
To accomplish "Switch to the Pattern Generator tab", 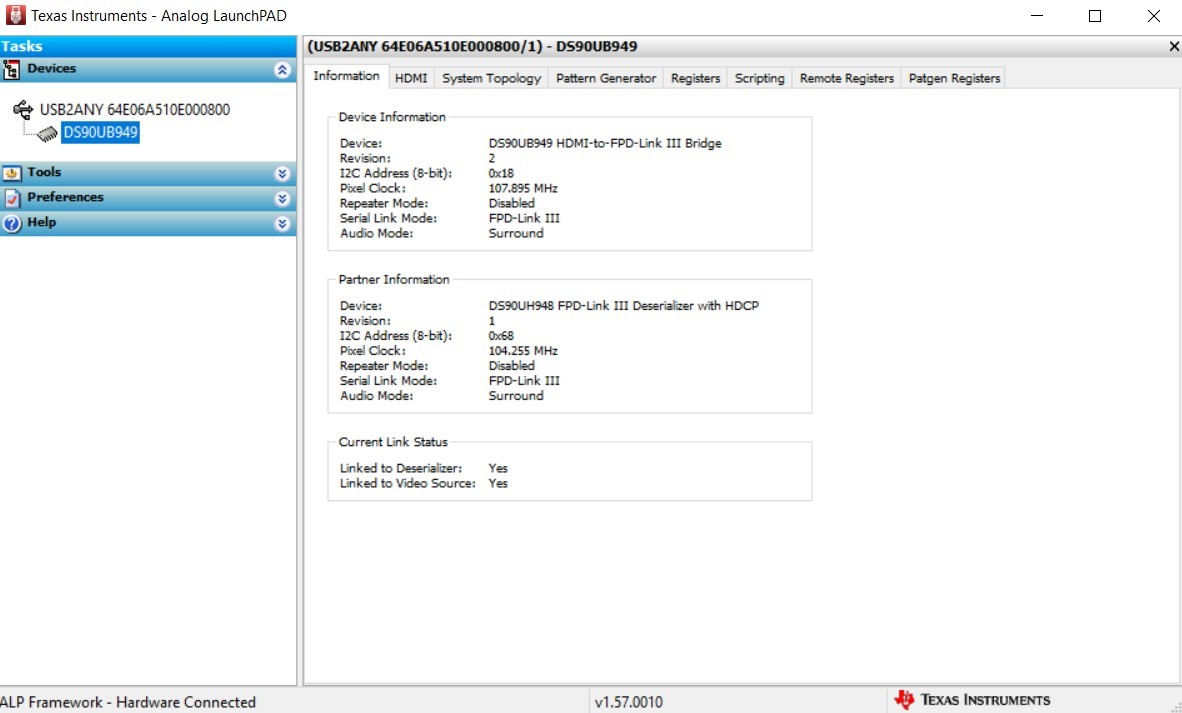I will 606,78.
